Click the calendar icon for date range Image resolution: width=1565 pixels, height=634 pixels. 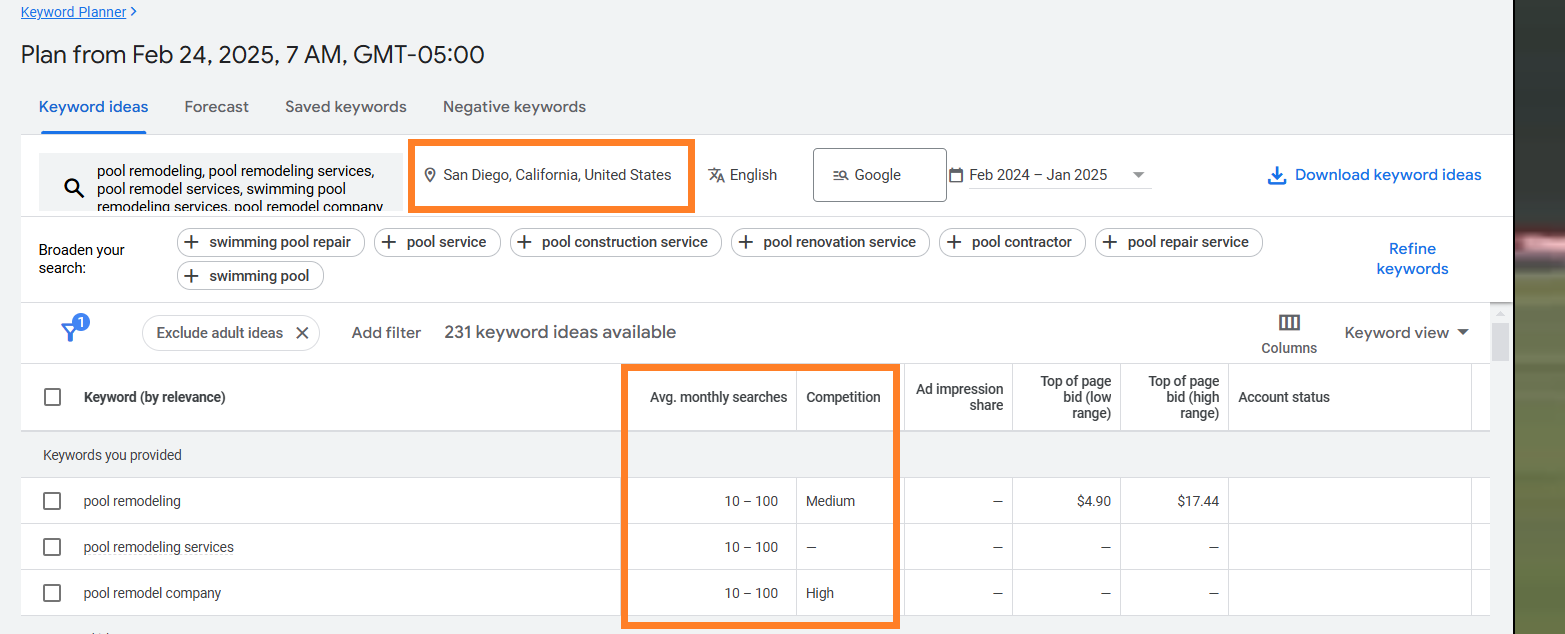(x=956, y=175)
